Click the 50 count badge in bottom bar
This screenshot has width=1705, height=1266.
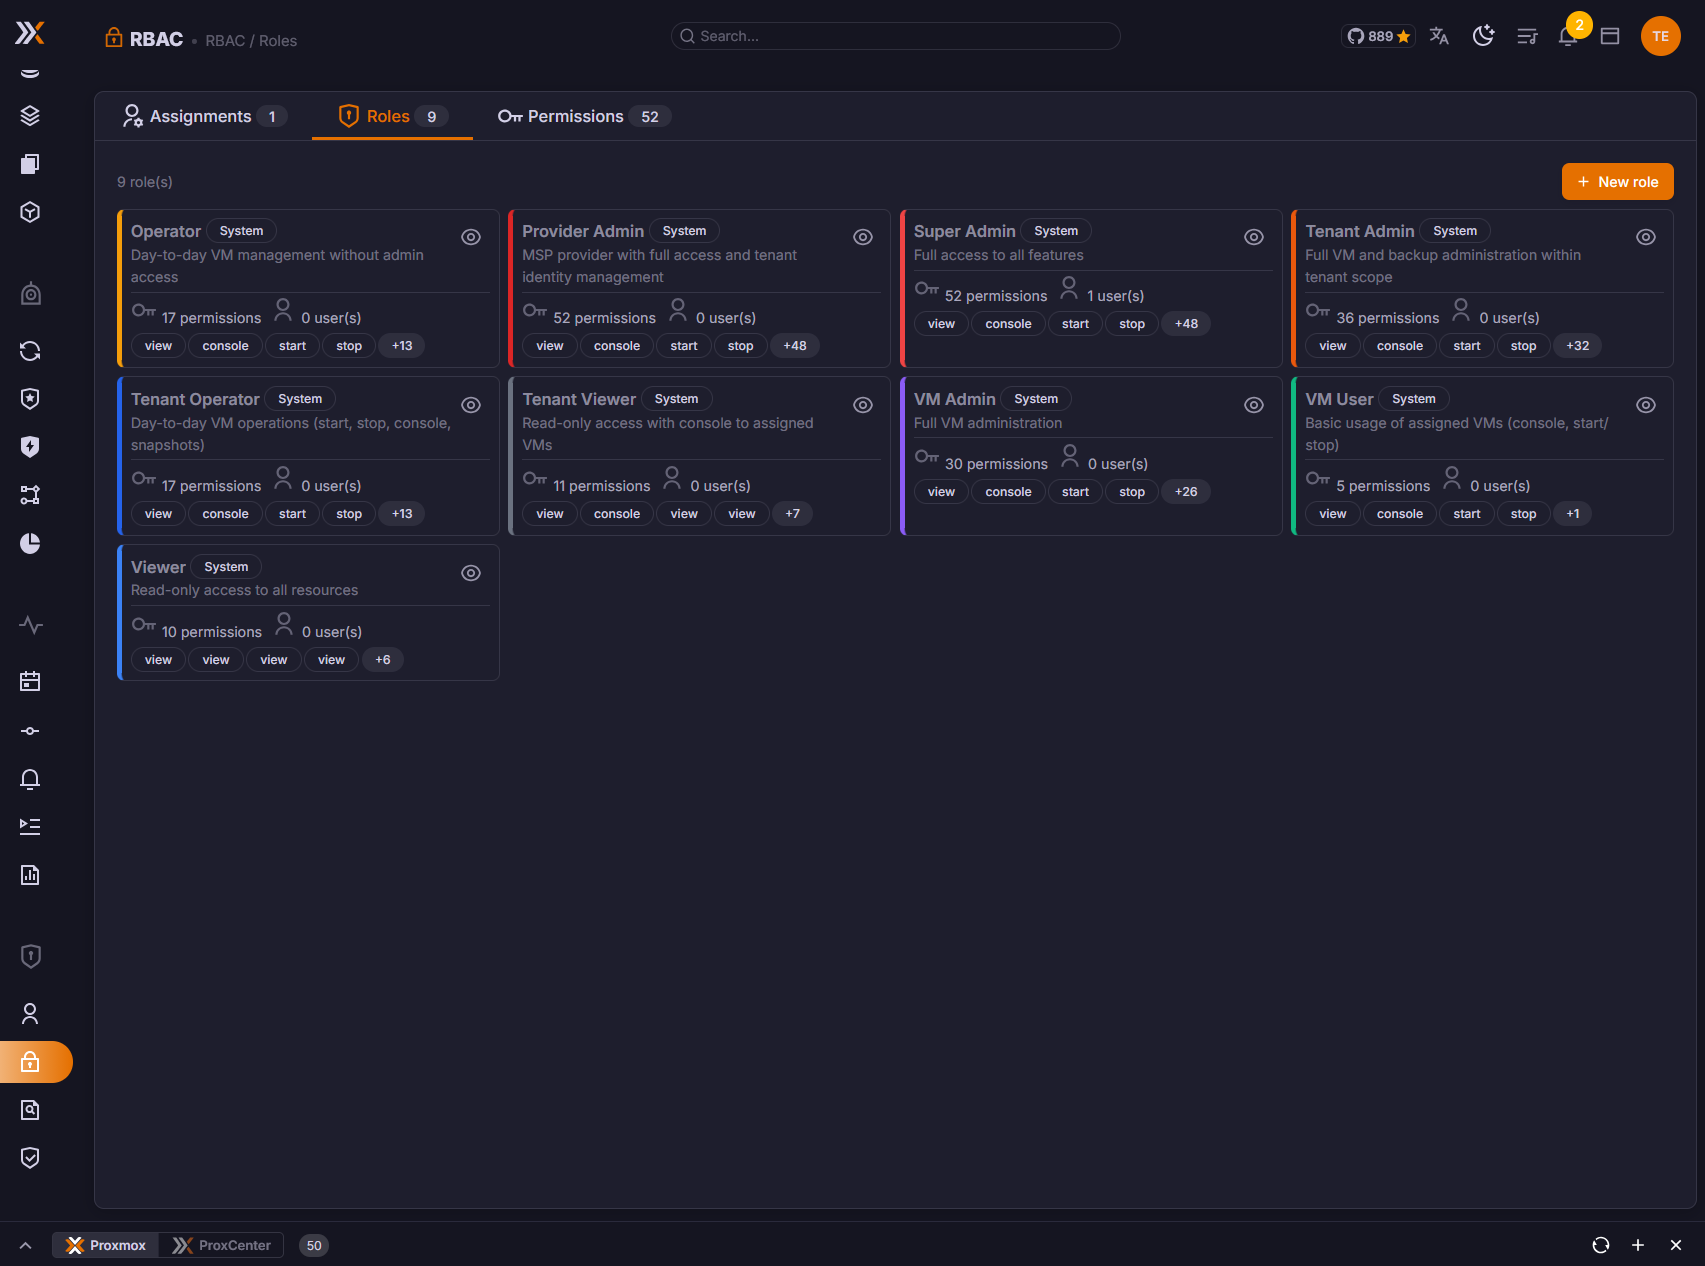[x=314, y=1245]
